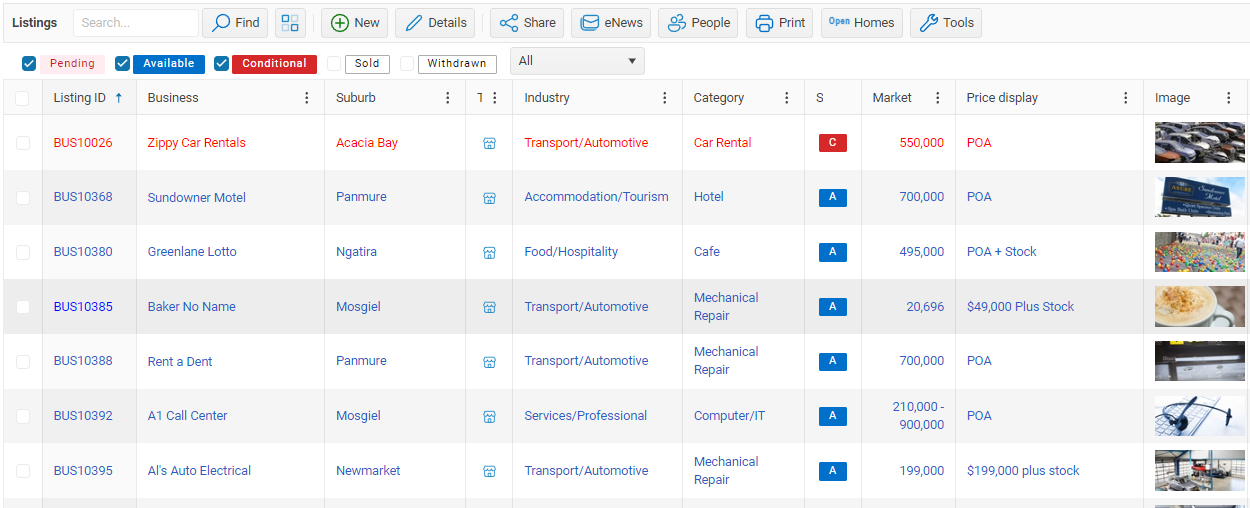1250x508 pixels.
Task: Click the '210,000 - 900,000' market value
Action: (x=918, y=416)
